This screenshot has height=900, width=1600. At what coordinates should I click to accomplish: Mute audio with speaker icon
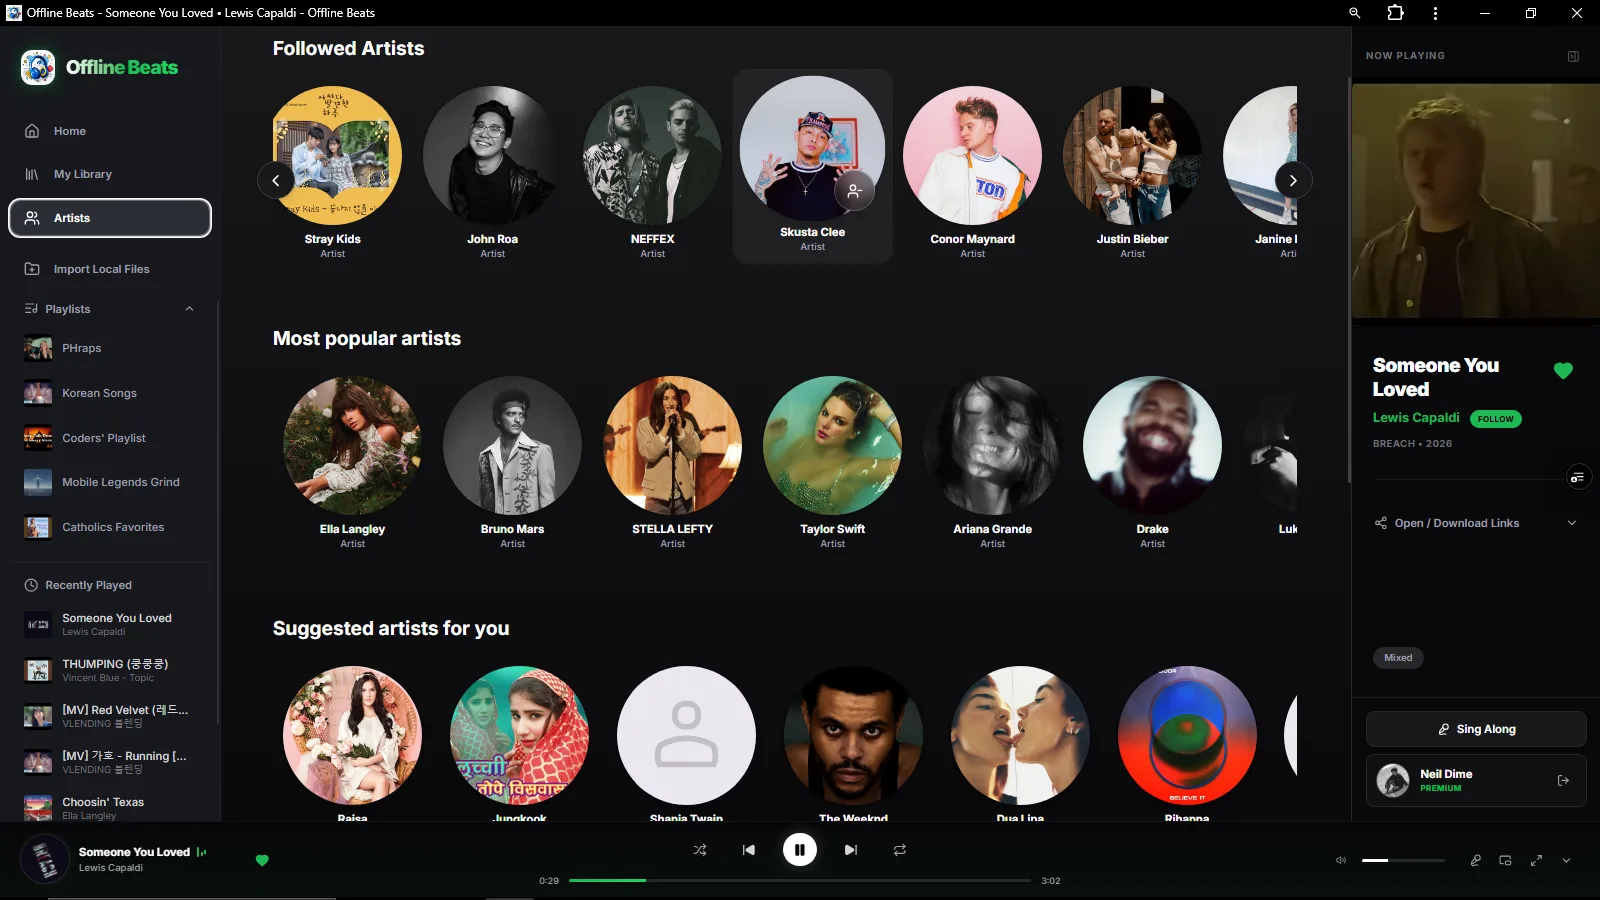point(1341,860)
